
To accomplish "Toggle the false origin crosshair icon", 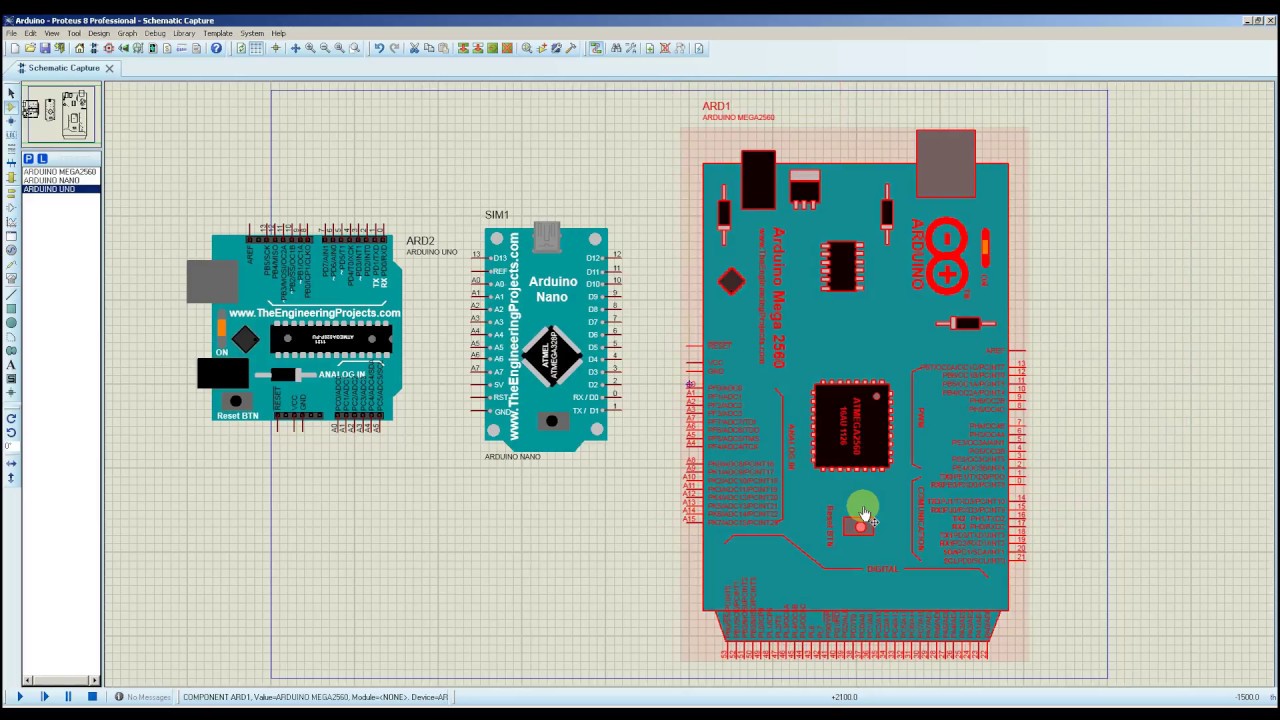I will (x=276, y=48).
